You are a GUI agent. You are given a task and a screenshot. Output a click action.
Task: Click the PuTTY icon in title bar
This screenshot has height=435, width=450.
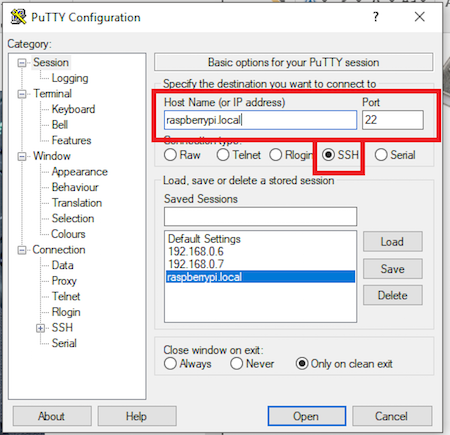coord(18,17)
